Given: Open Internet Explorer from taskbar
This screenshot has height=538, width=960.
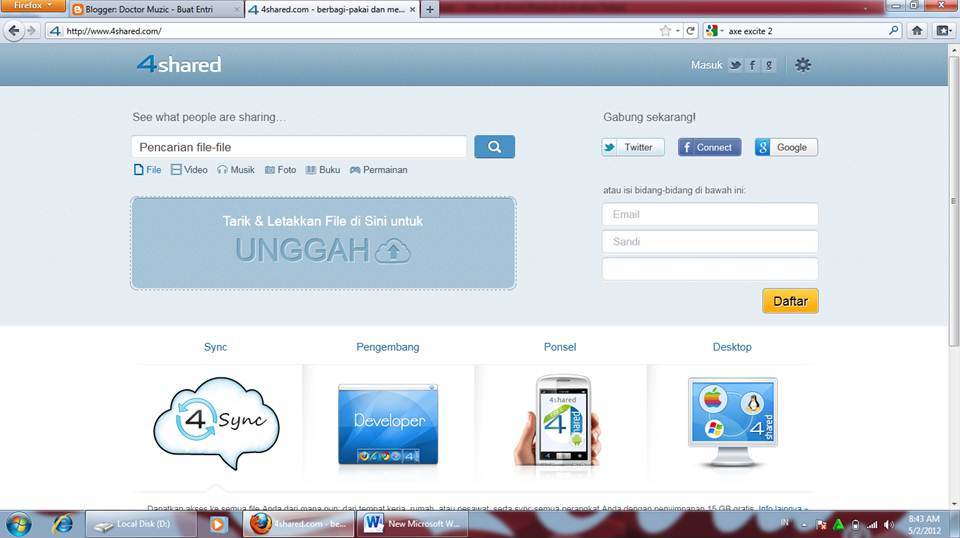Looking at the screenshot, I should click(62, 525).
